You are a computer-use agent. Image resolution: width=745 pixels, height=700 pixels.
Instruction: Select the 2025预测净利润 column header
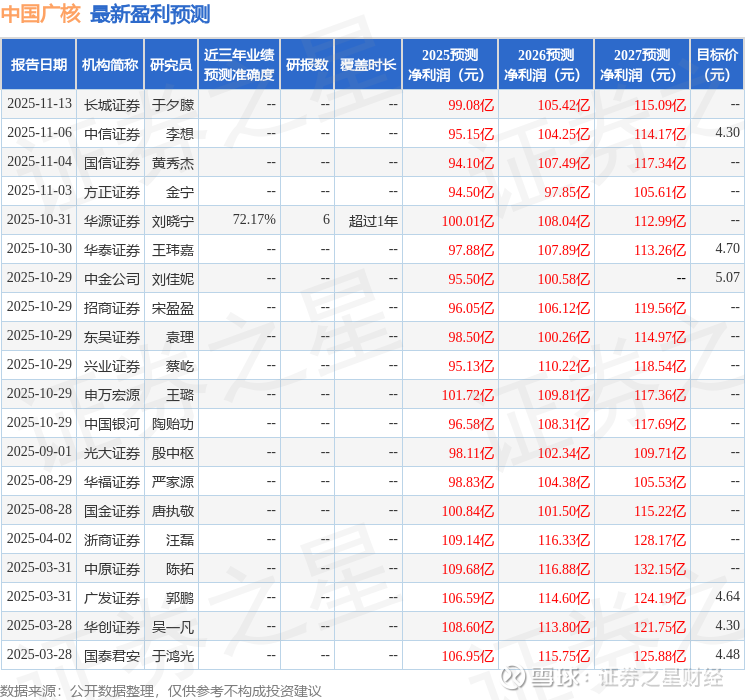450,65
